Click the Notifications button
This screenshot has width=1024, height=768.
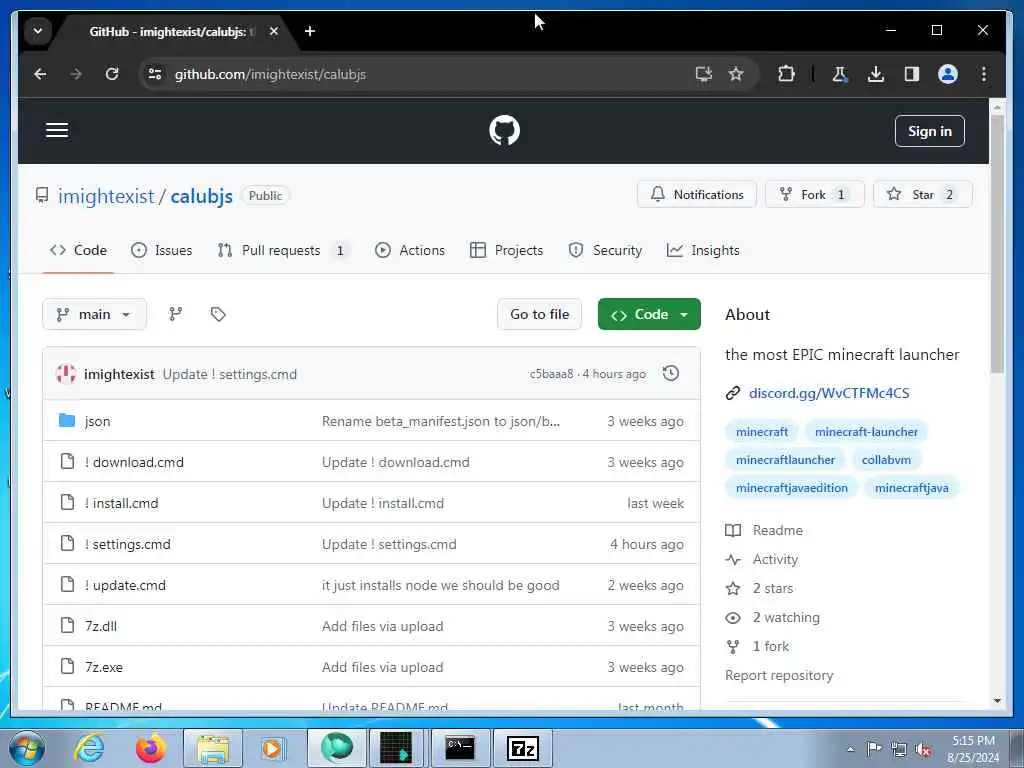coord(697,194)
